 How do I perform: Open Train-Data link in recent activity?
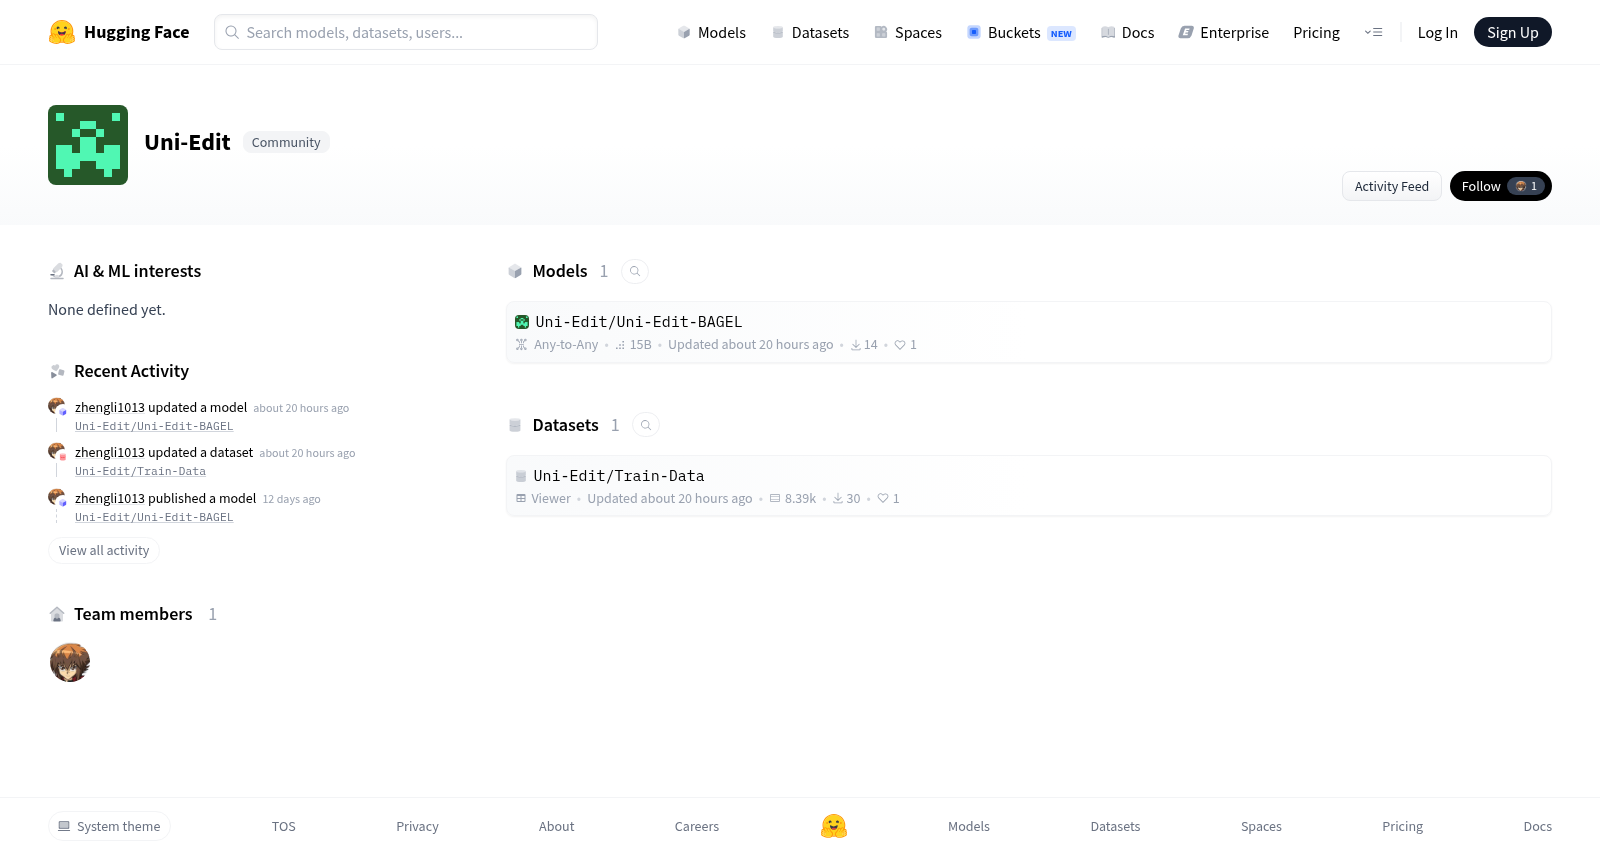click(140, 471)
